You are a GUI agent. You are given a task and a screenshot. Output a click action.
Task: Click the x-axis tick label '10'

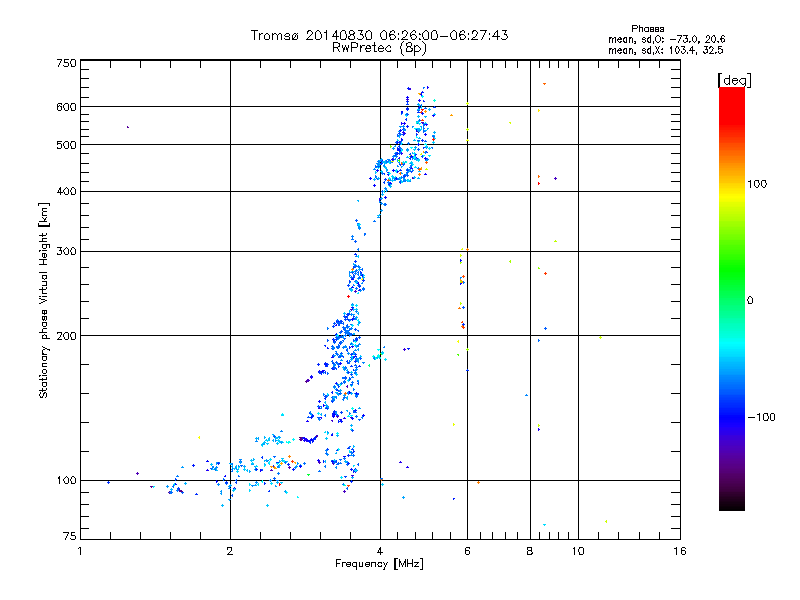[x=578, y=552]
